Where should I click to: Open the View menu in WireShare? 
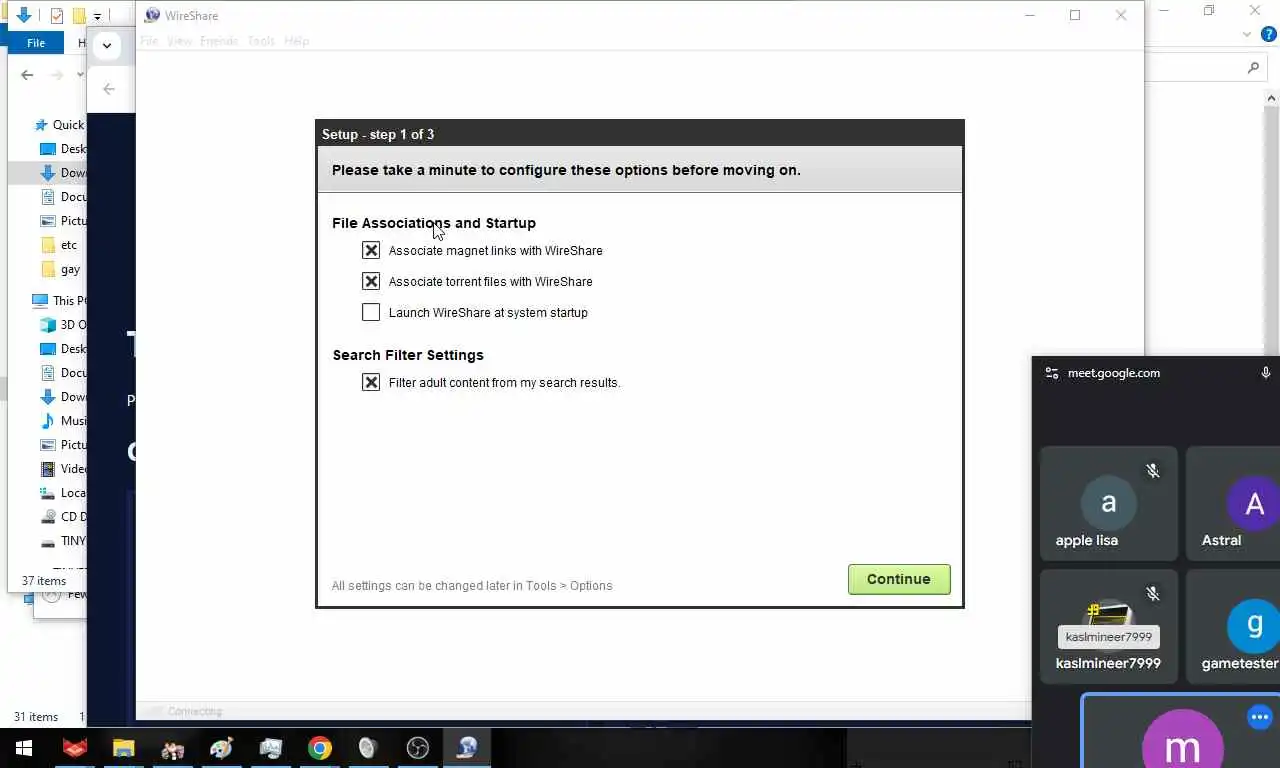pyautogui.click(x=179, y=41)
